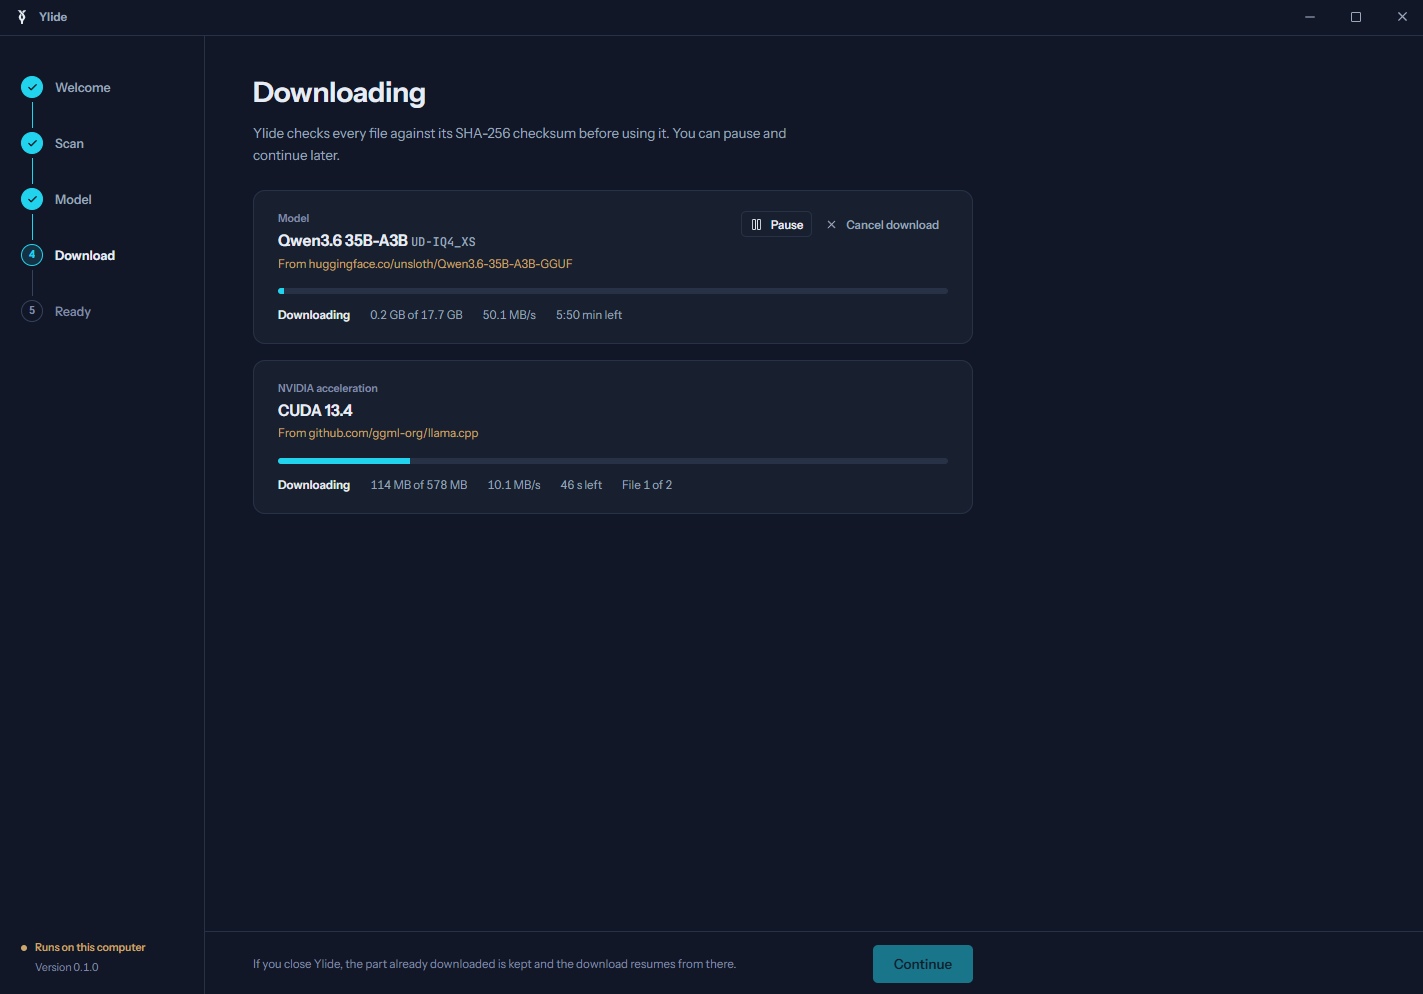Click the CUDA 13.4 download progress bar

coord(613,461)
